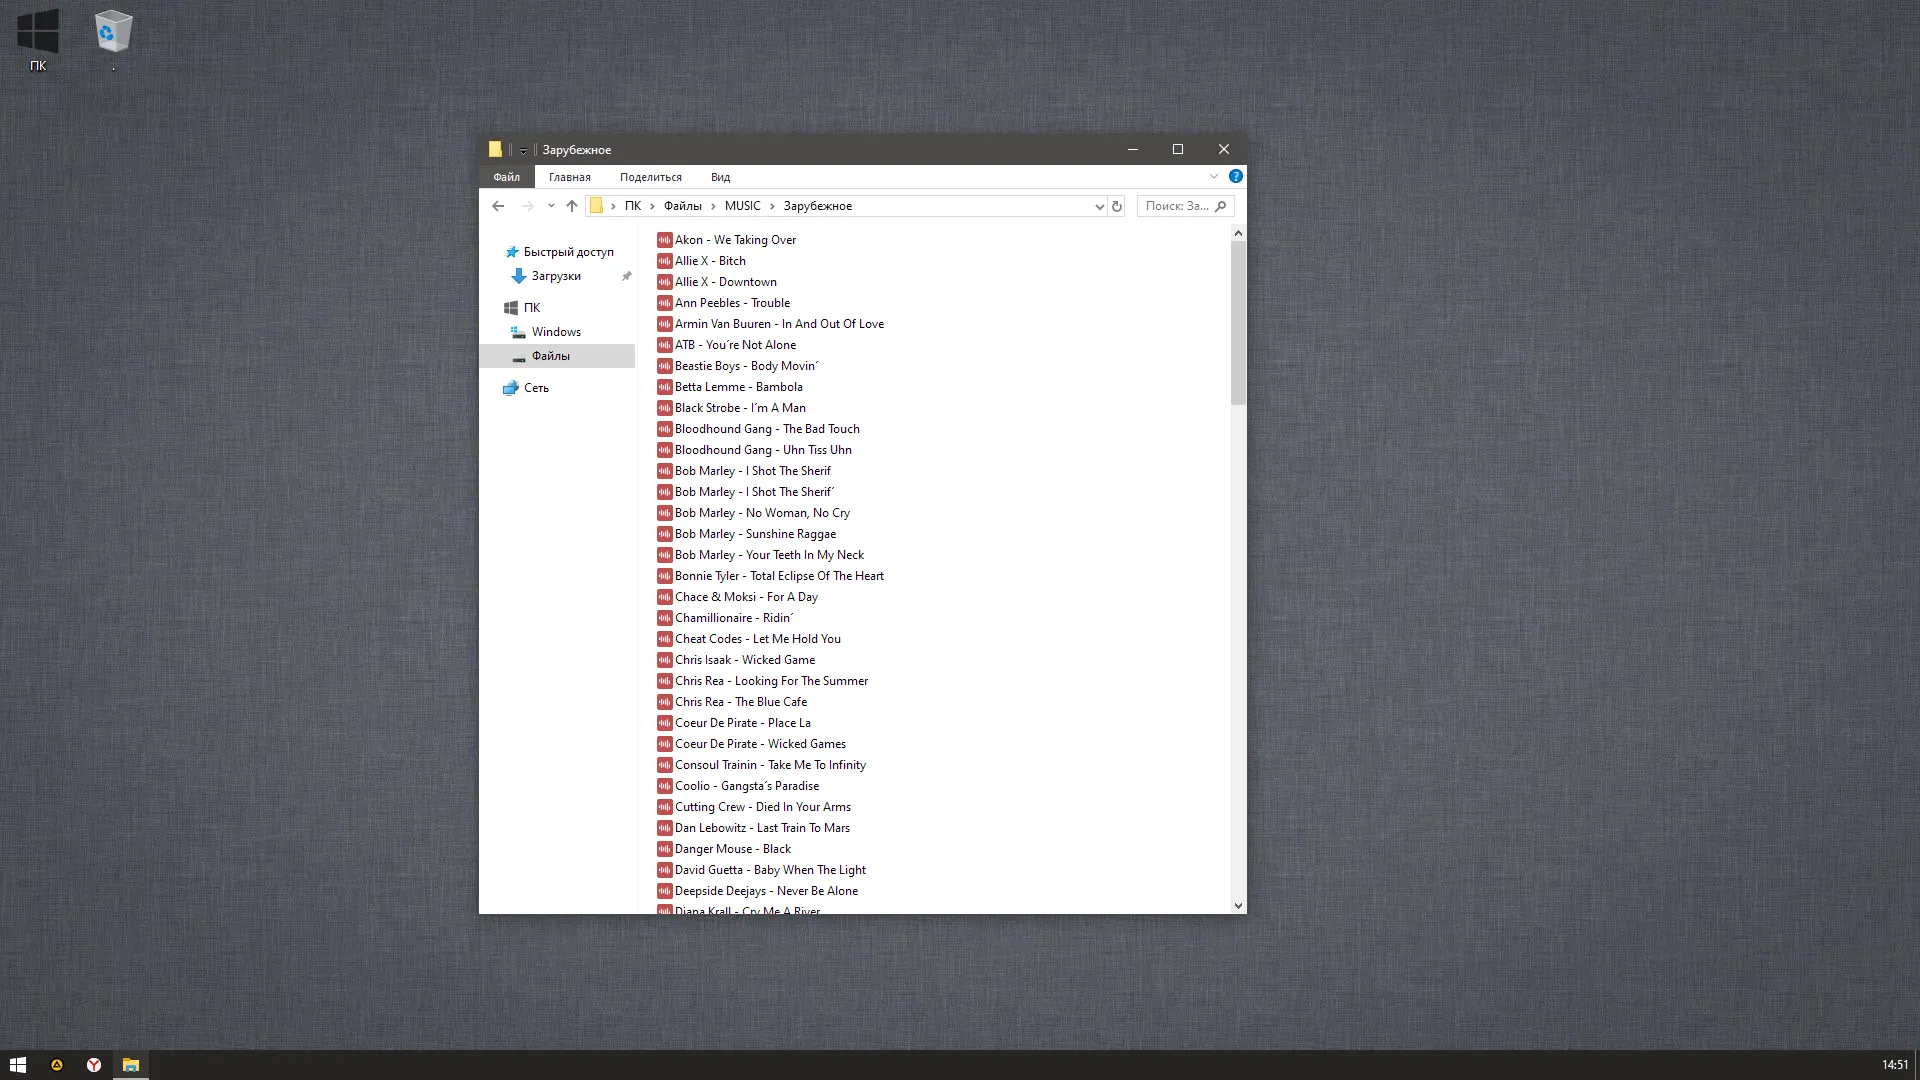Open the Файл ribbon tab

pos(506,177)
